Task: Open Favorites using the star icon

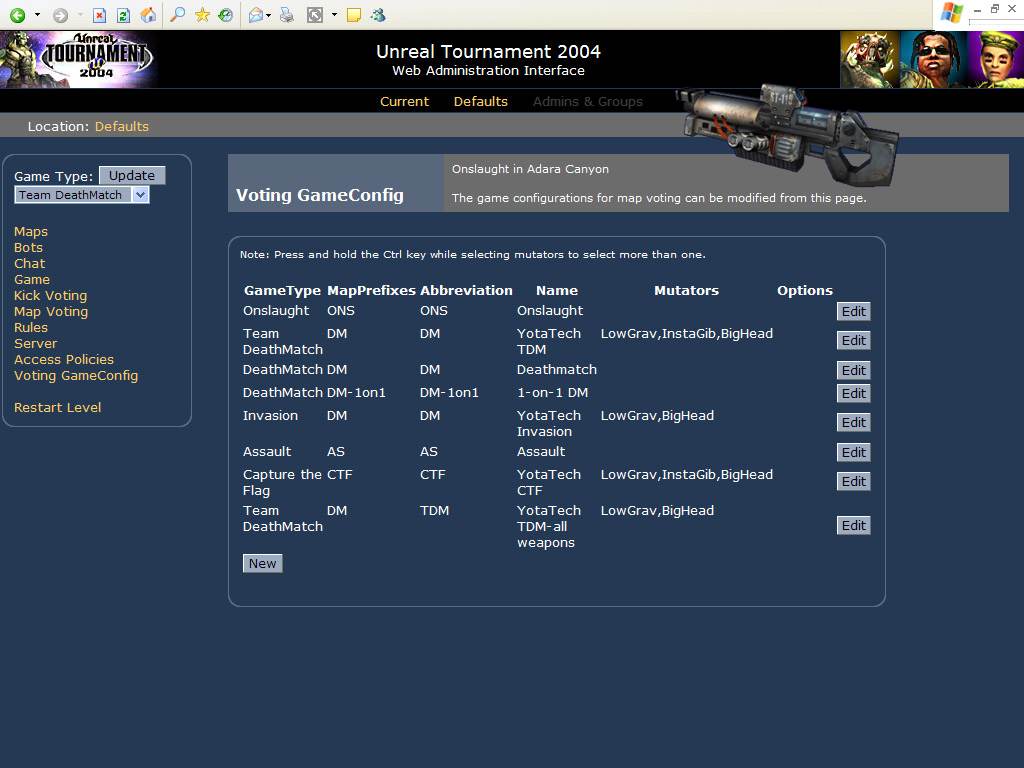Action: 202,14
